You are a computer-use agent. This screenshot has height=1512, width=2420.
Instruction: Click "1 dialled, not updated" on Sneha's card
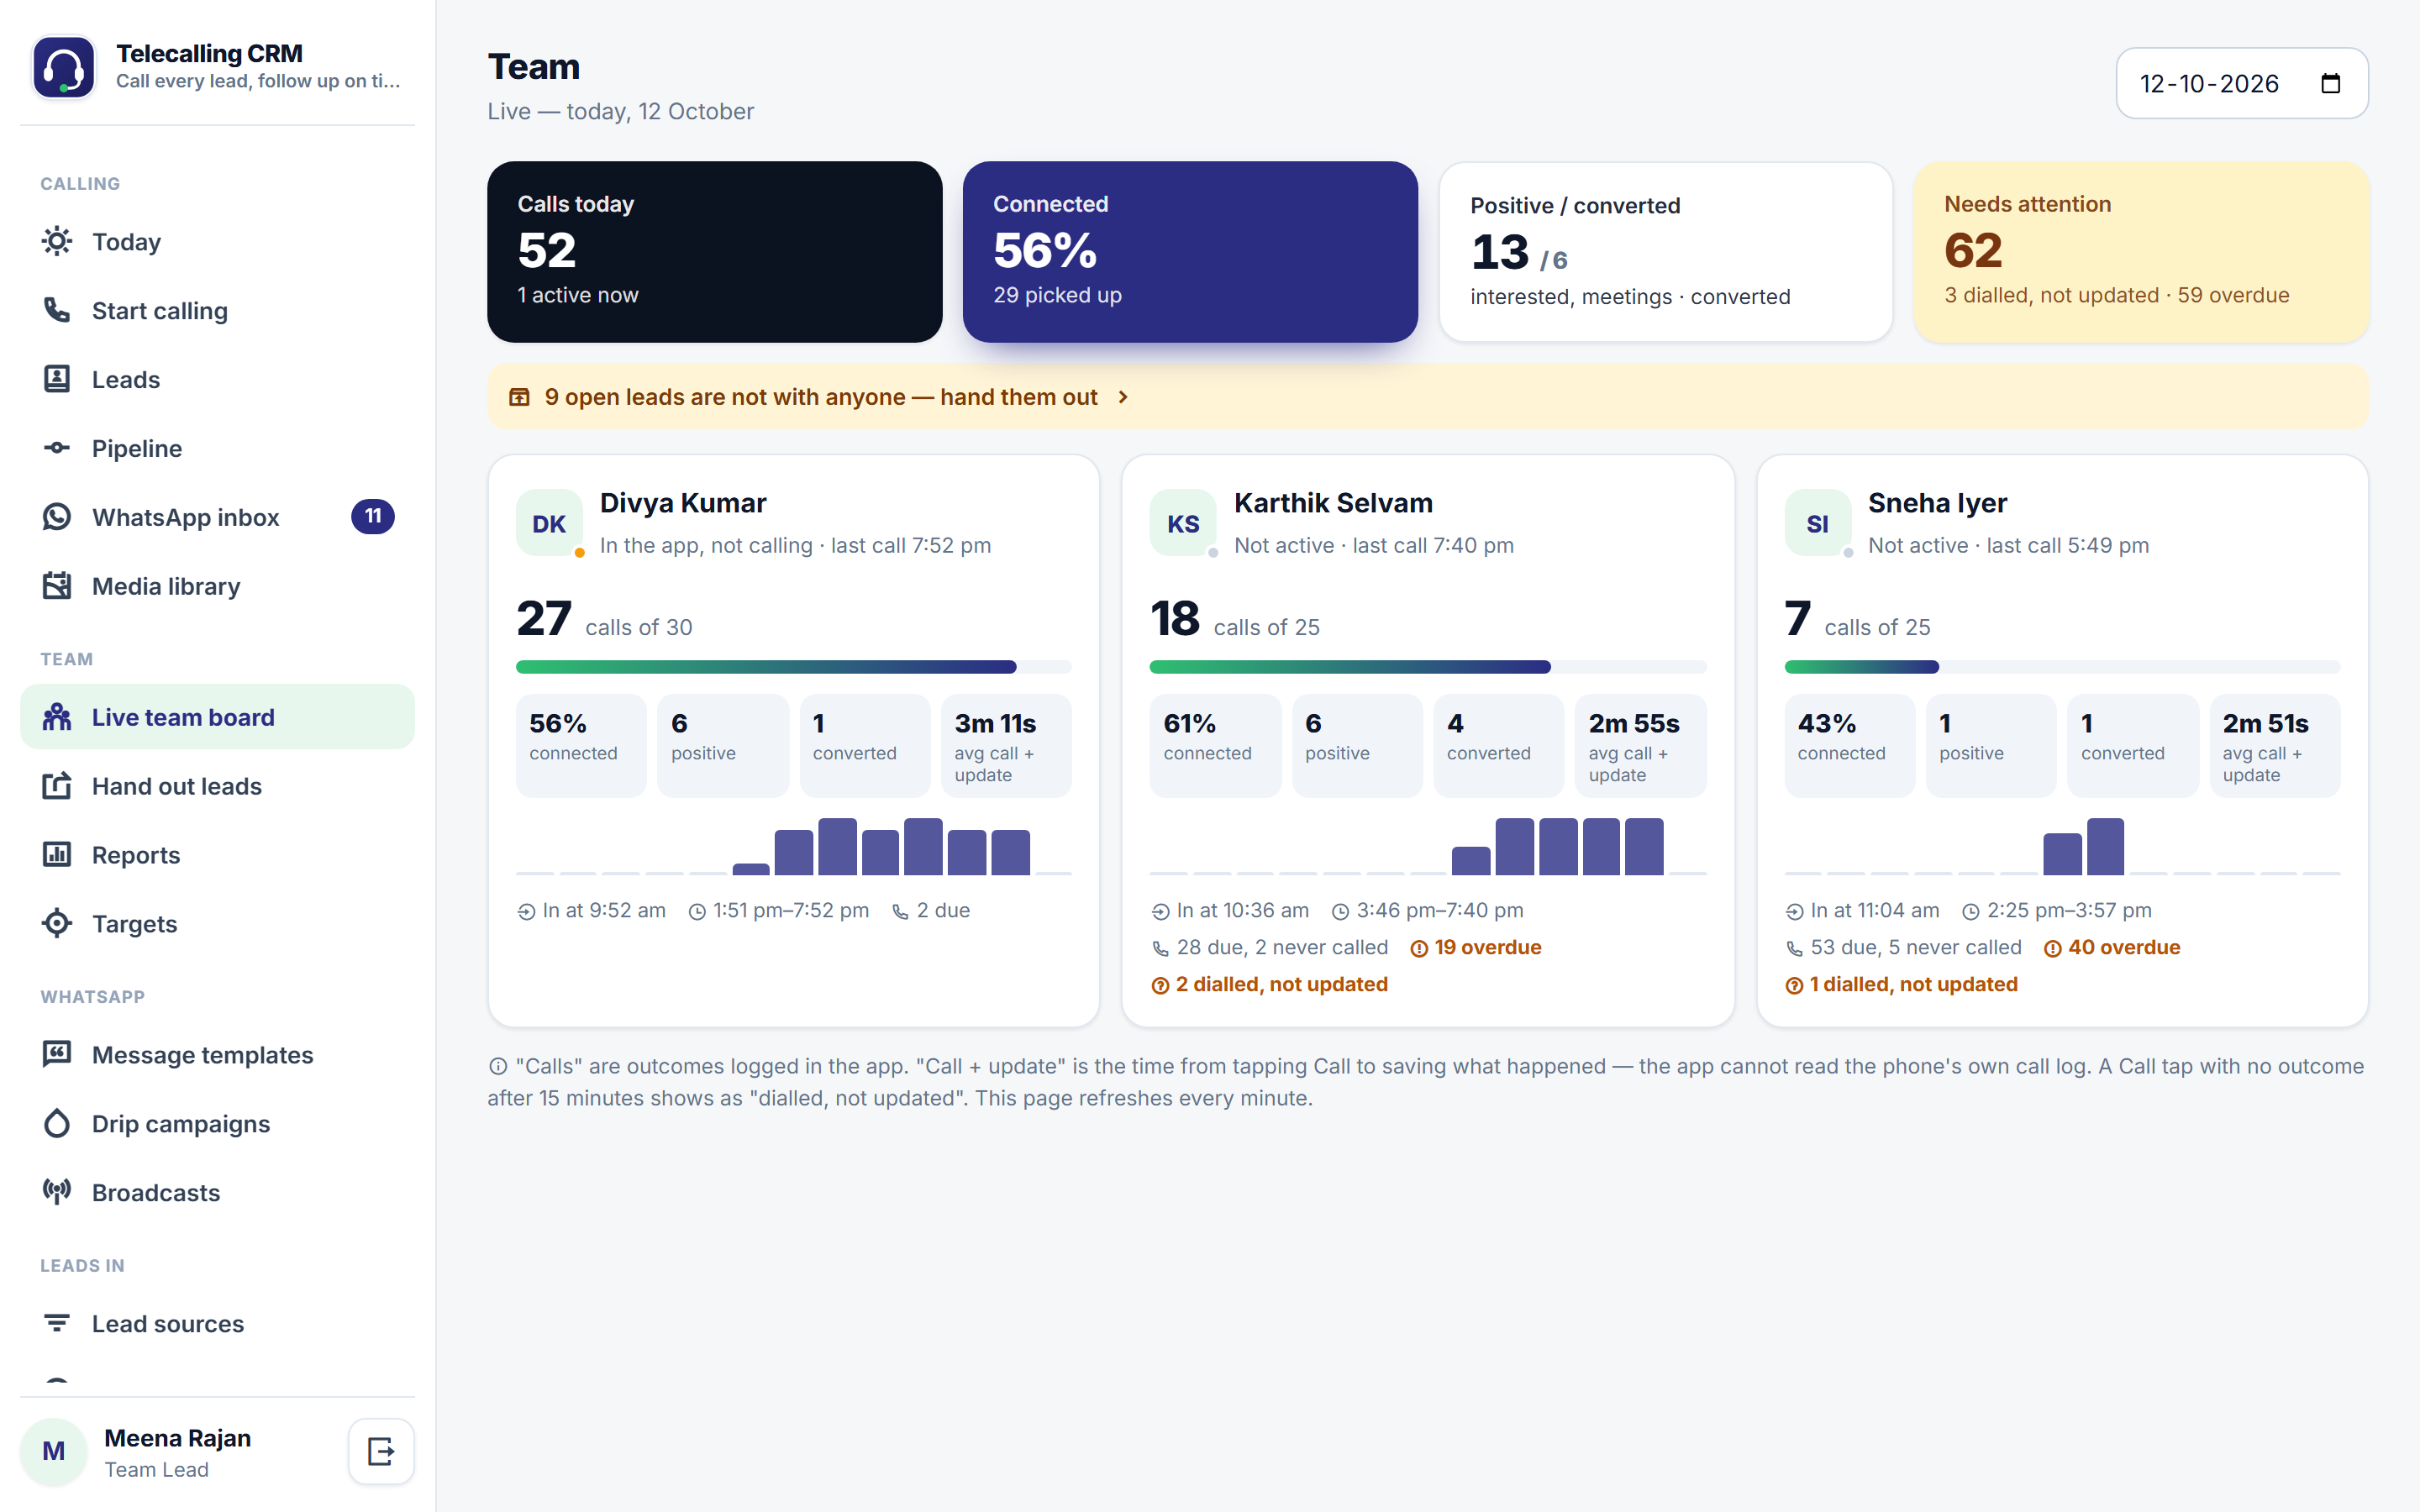tap(1902, 984)
